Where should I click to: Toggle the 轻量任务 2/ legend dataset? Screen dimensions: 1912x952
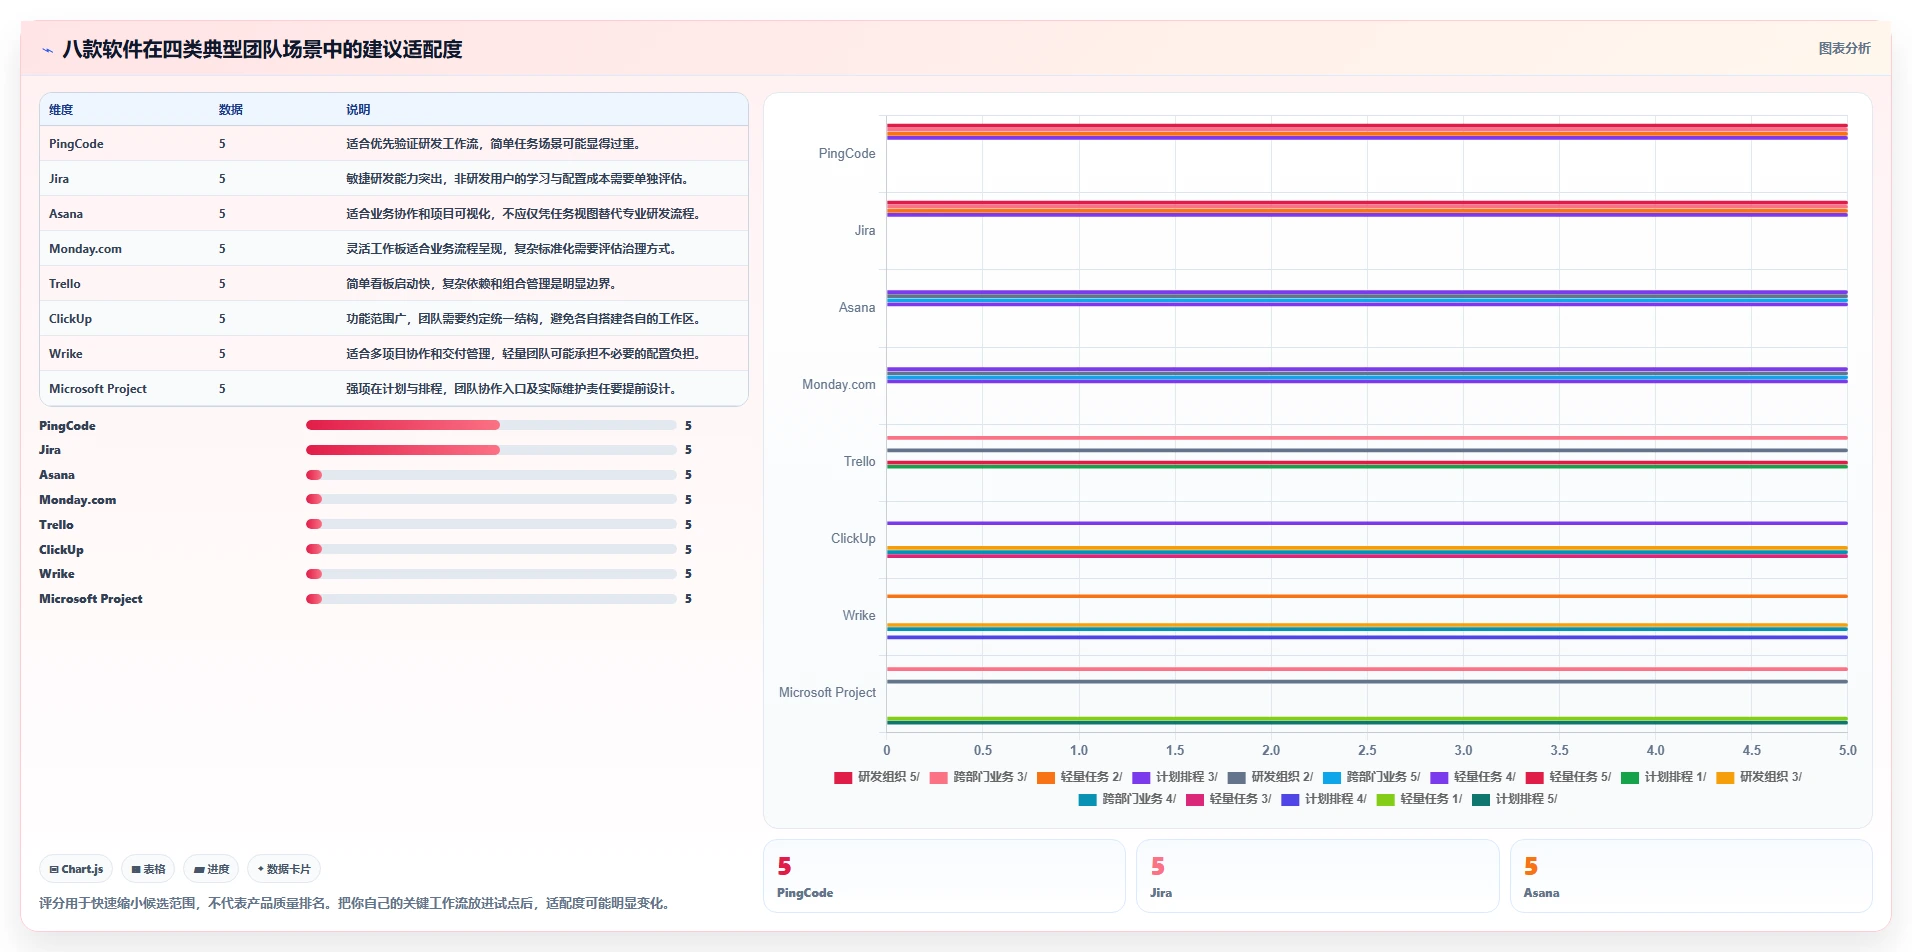(1079, 777)
